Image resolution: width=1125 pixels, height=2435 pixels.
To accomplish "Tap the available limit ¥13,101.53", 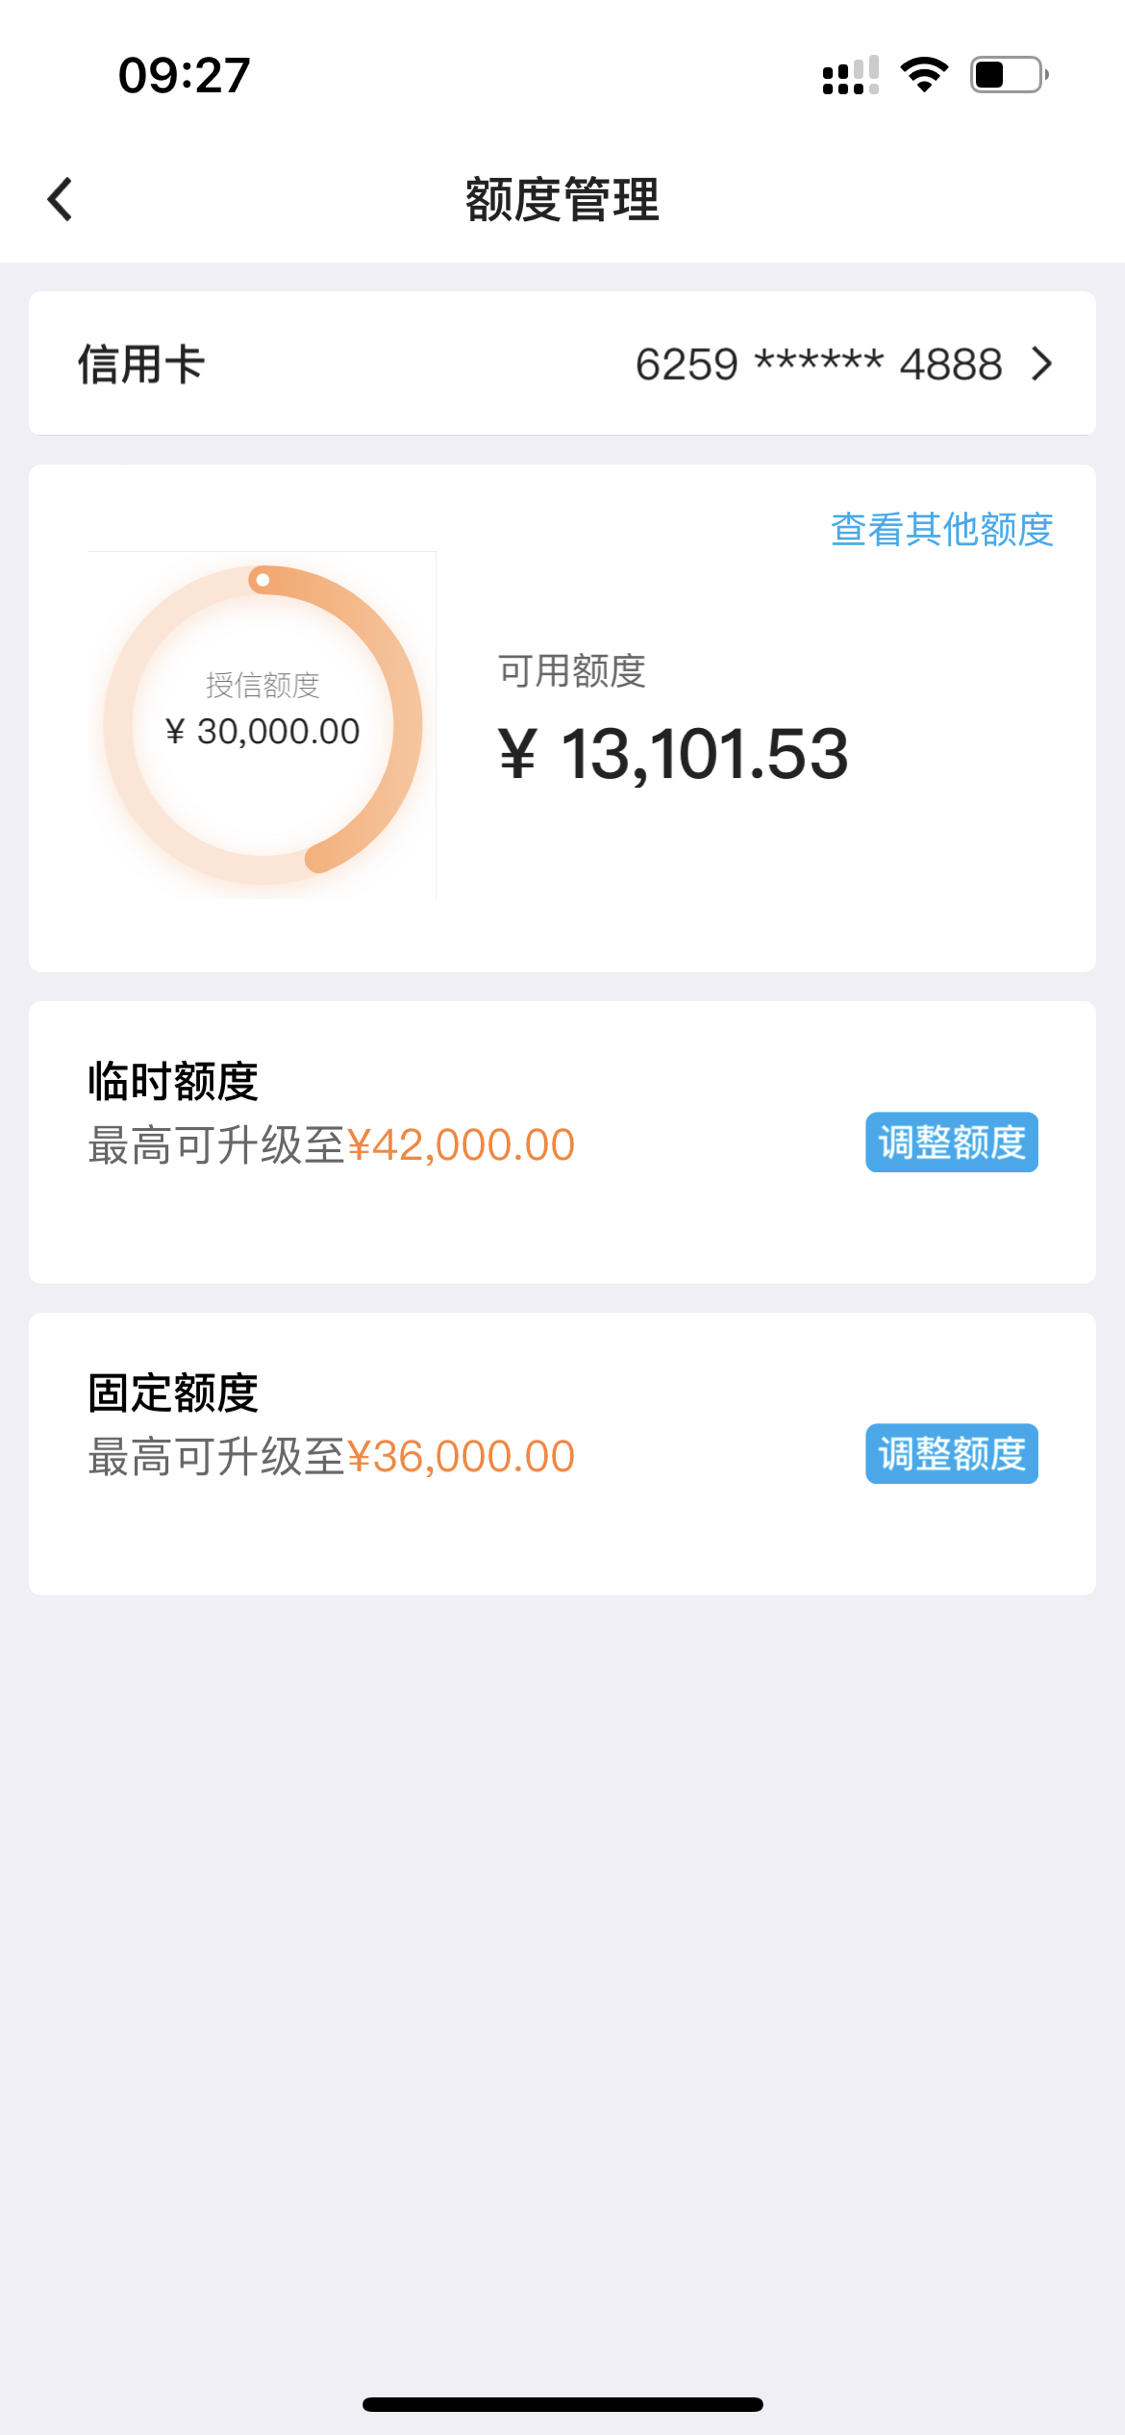I will point(674,753).
